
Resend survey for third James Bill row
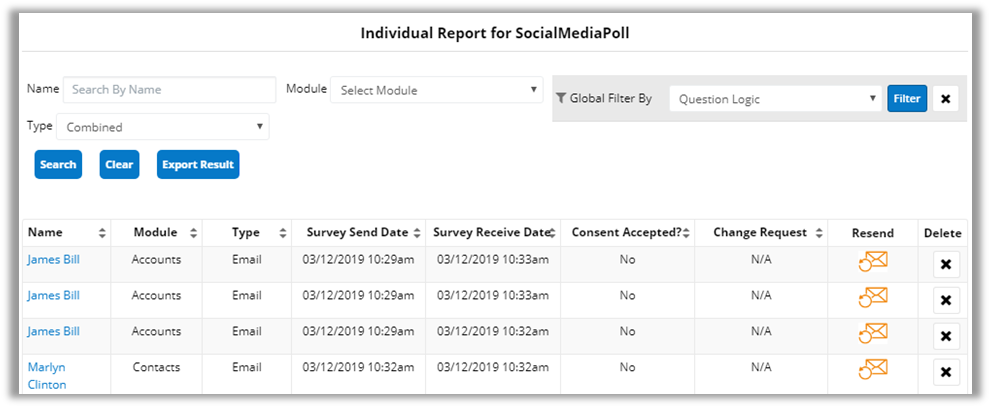[873, 333]
